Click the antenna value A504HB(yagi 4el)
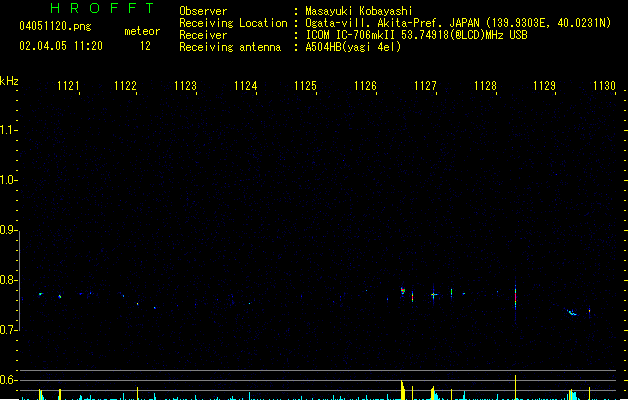Viewport: 629px width, 400px height. tap(353, 47)
